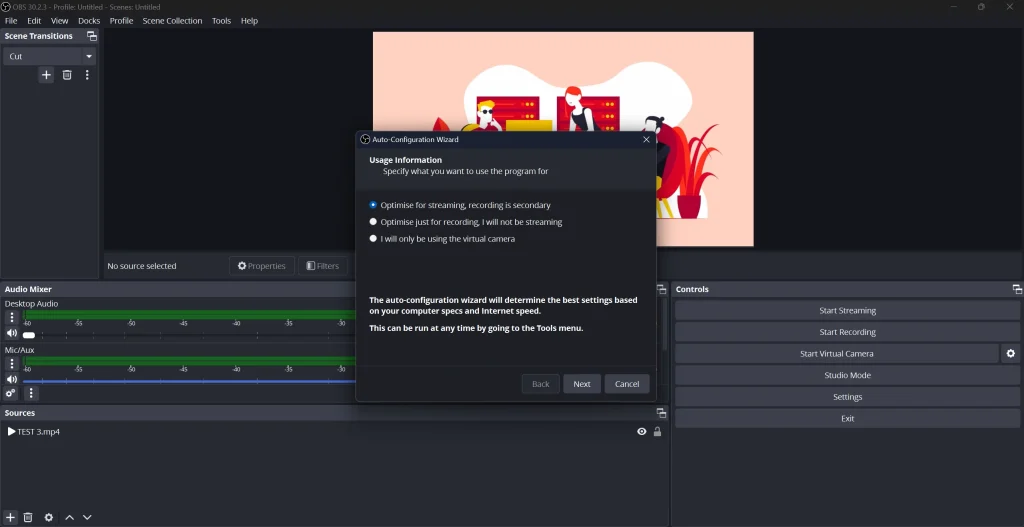Viewport: 1024px width, 527px height.
Task: Click the Start Streaming button
Action: 848,311
